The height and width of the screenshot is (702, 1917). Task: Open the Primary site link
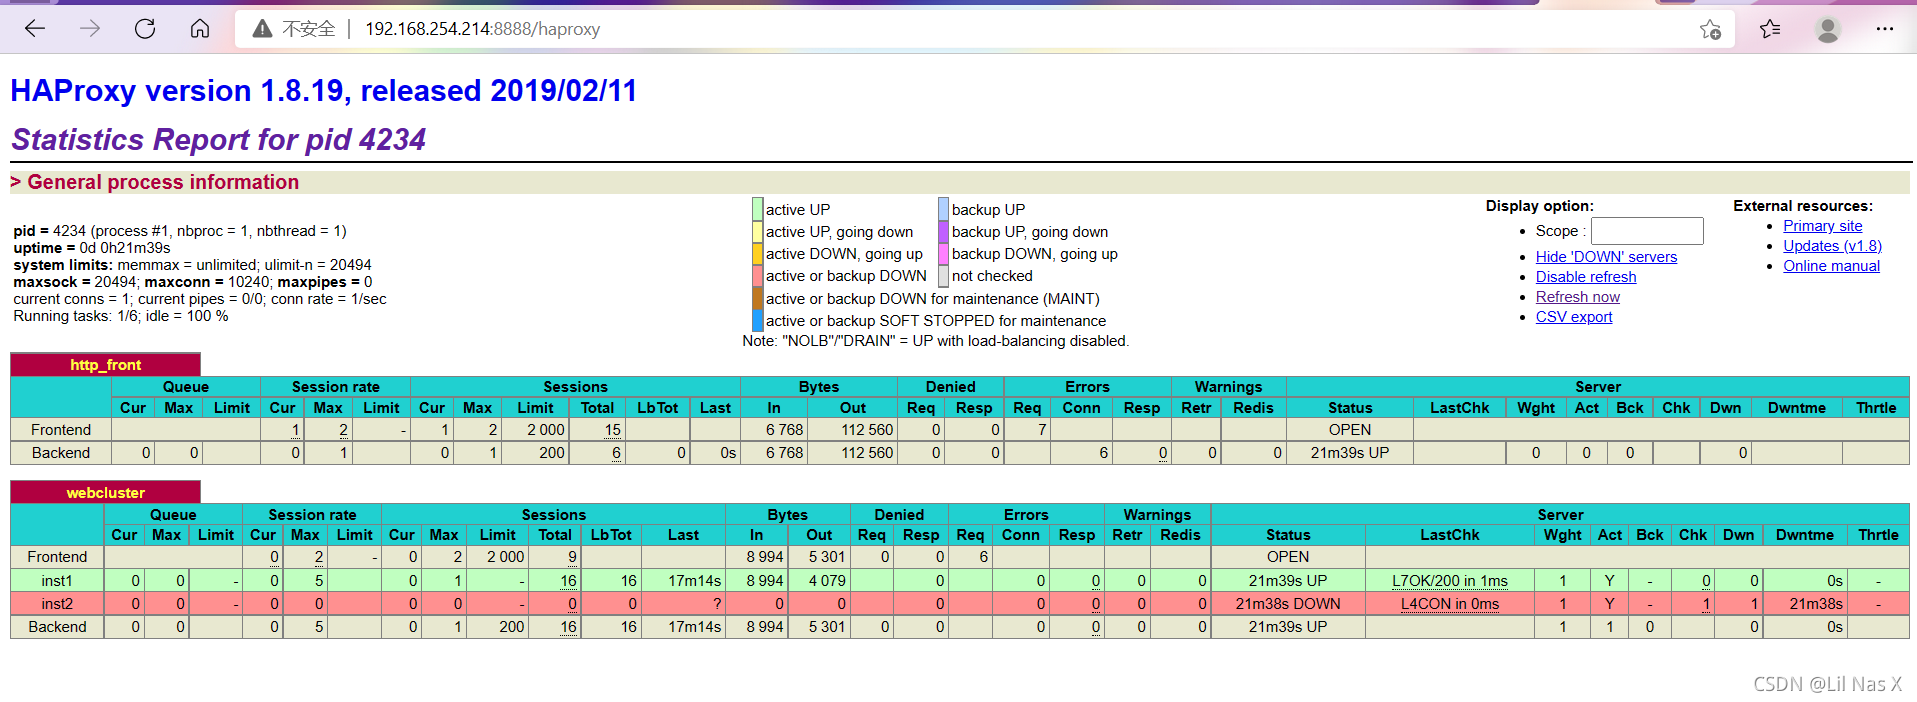tap(1823, 226)
